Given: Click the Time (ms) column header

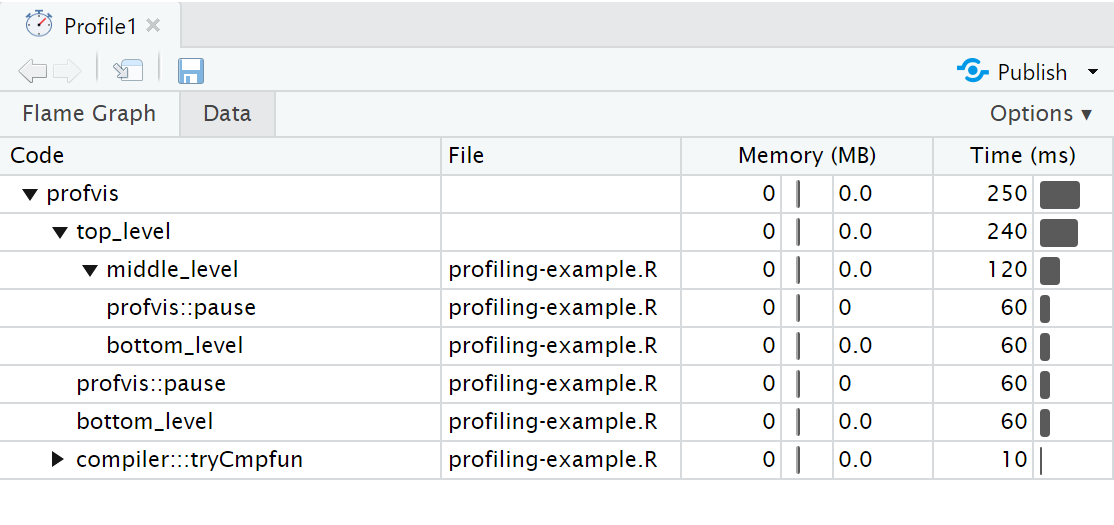Looking at the screenshot, I should point(1022,156).
